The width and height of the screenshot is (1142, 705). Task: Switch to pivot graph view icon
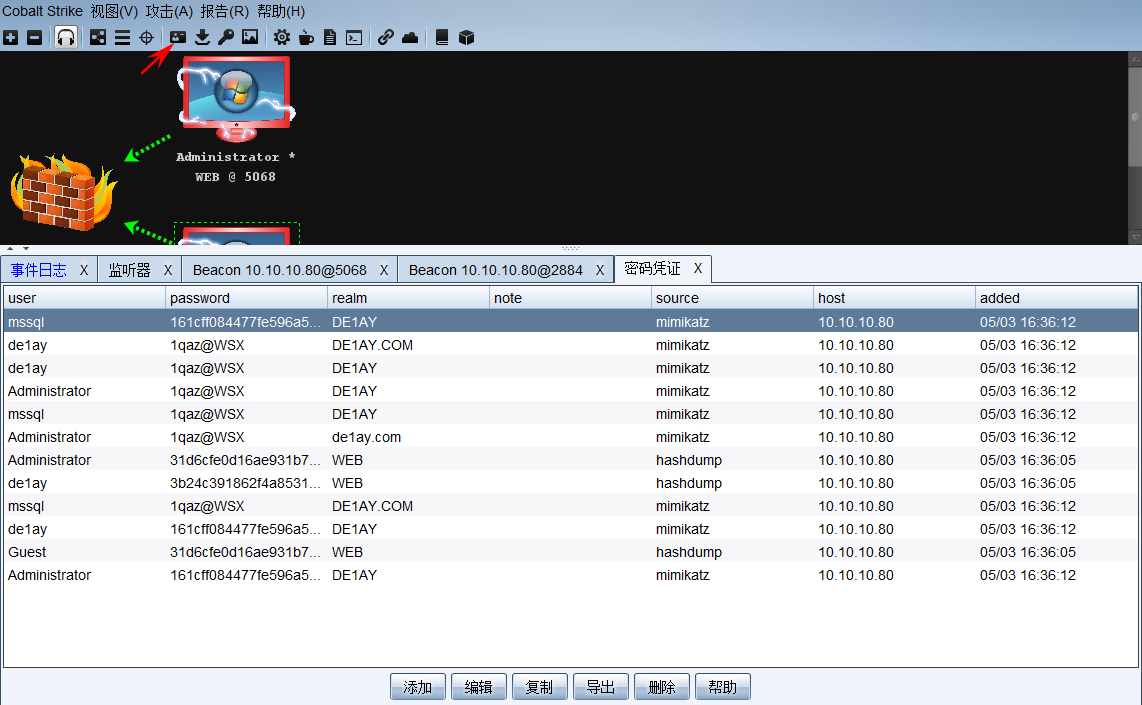coord(98,38)
